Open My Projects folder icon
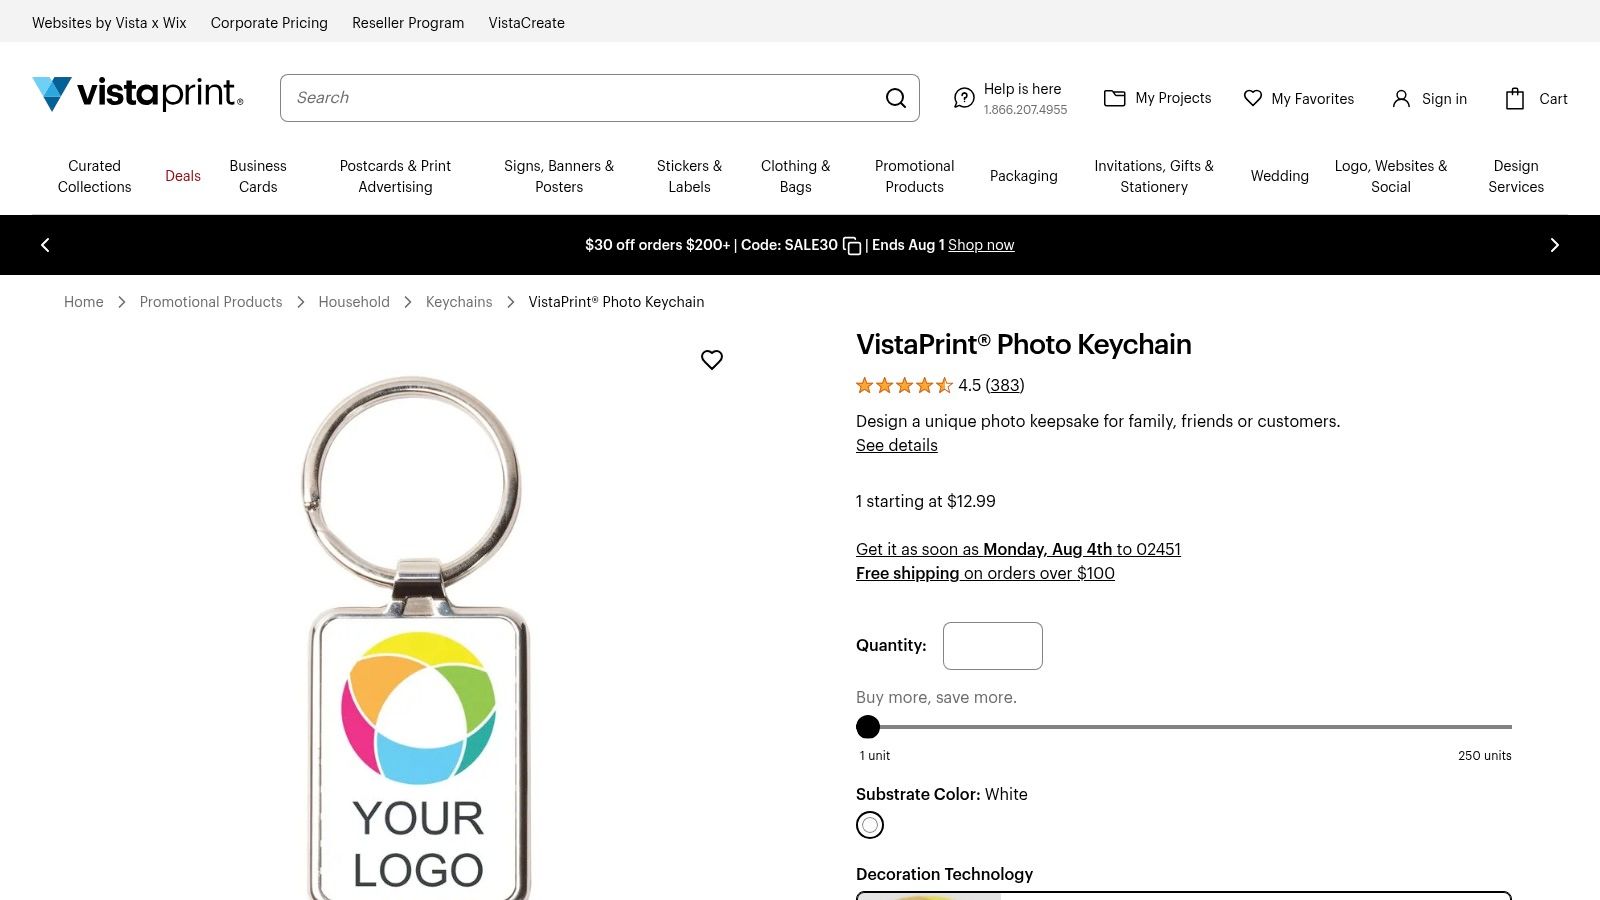The height and width of the screenshot is (900, 1600). (x=1115, y=98)
